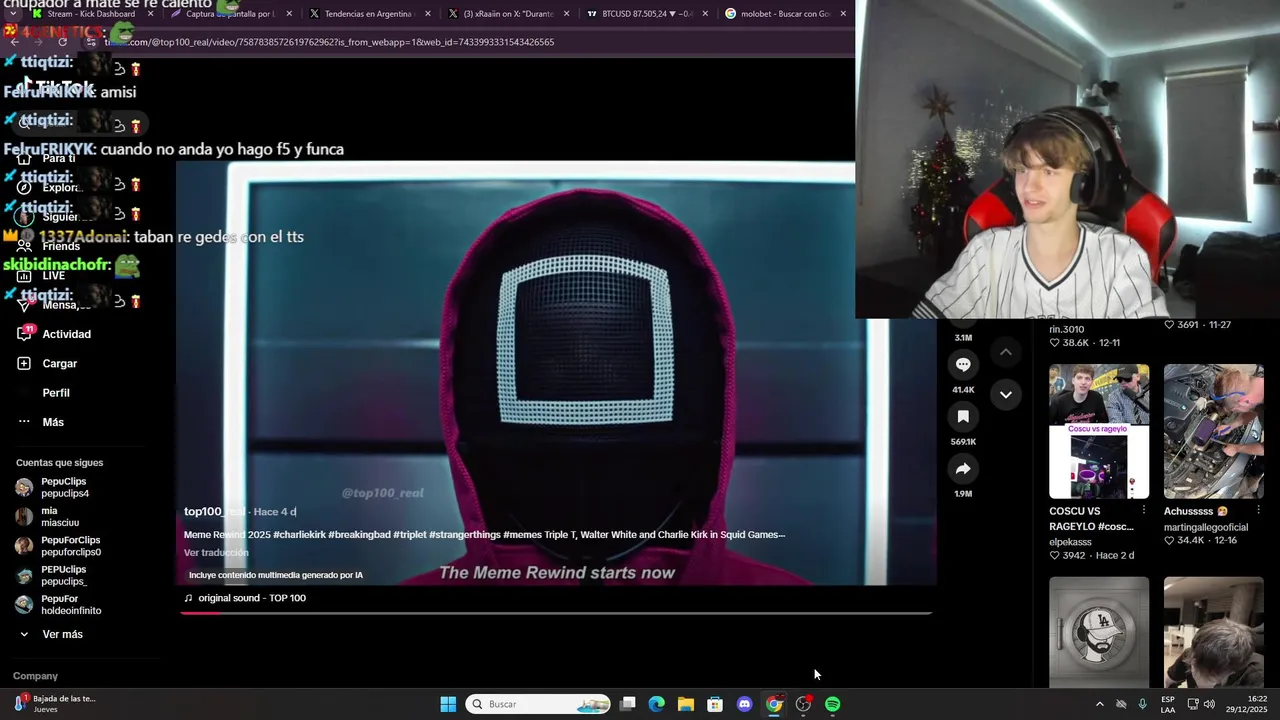Share the video using the arrow icon
The width and height of the screenshot is (1280, 720).
click(x=963, y=469)
